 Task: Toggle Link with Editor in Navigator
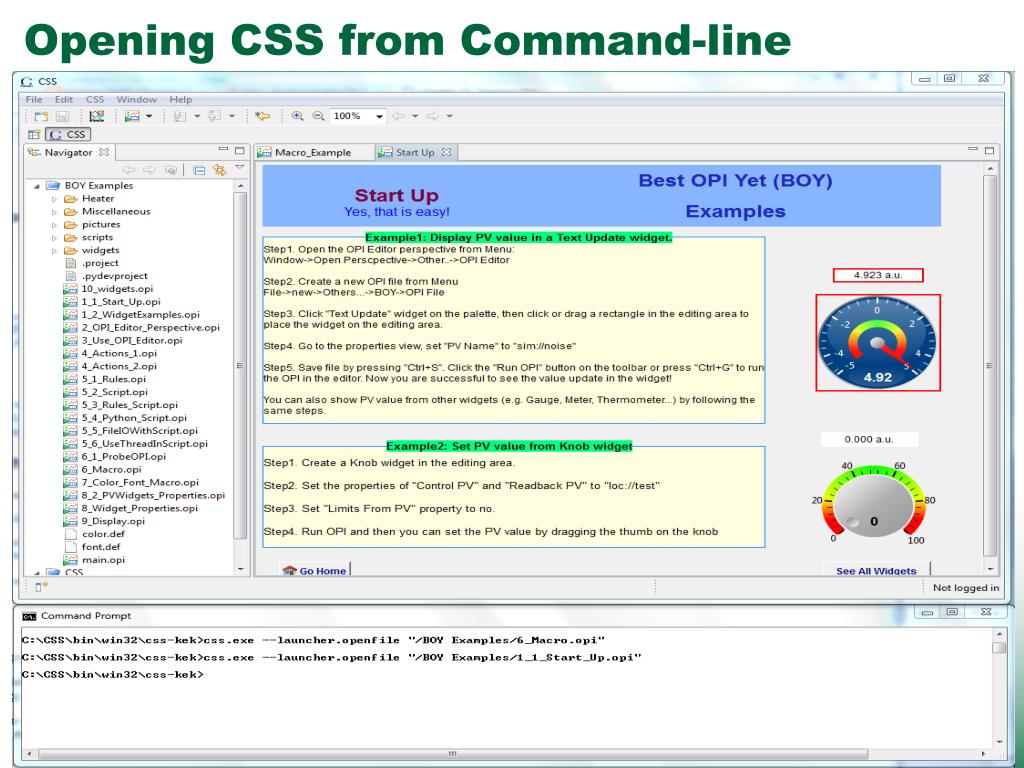[219, 170]
